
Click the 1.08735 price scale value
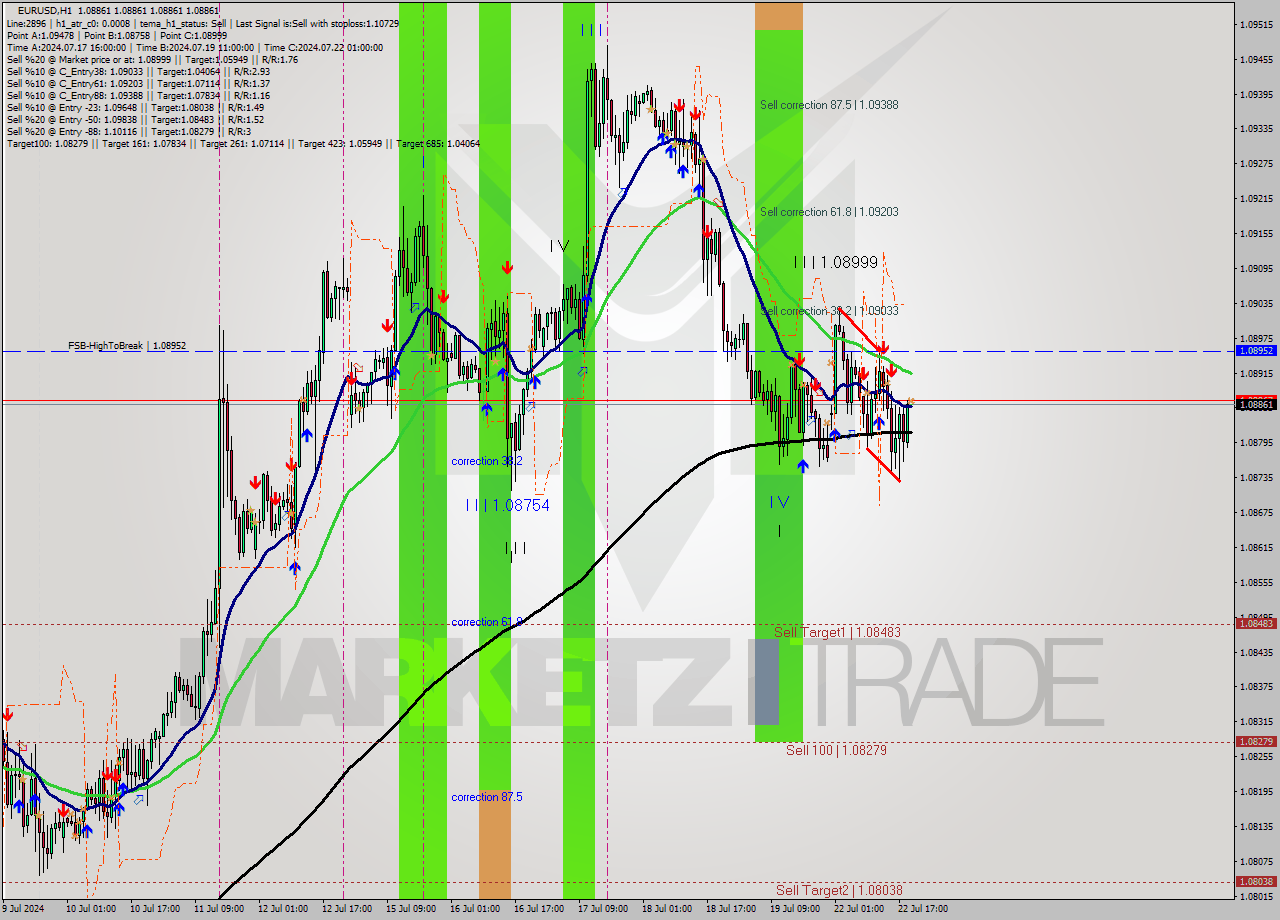click(1256, 477)
